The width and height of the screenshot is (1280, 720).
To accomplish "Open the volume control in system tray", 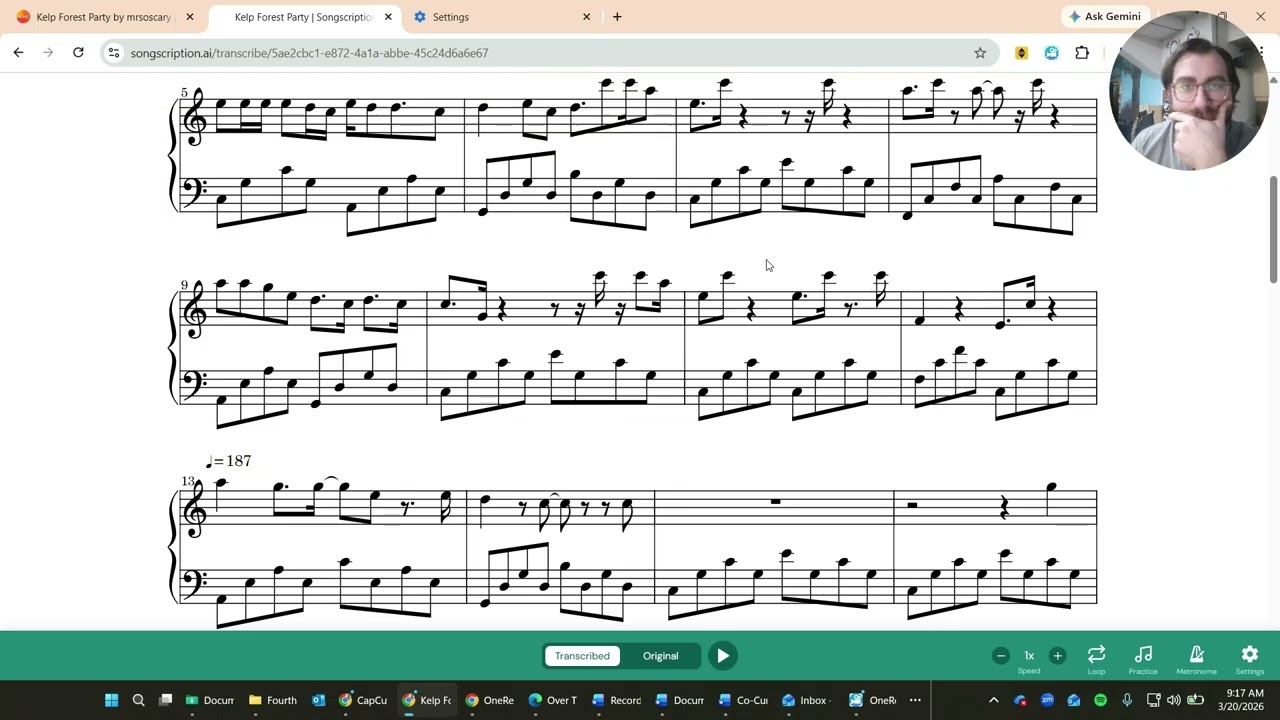I will pyautogui.click(x=1173, y=700).
